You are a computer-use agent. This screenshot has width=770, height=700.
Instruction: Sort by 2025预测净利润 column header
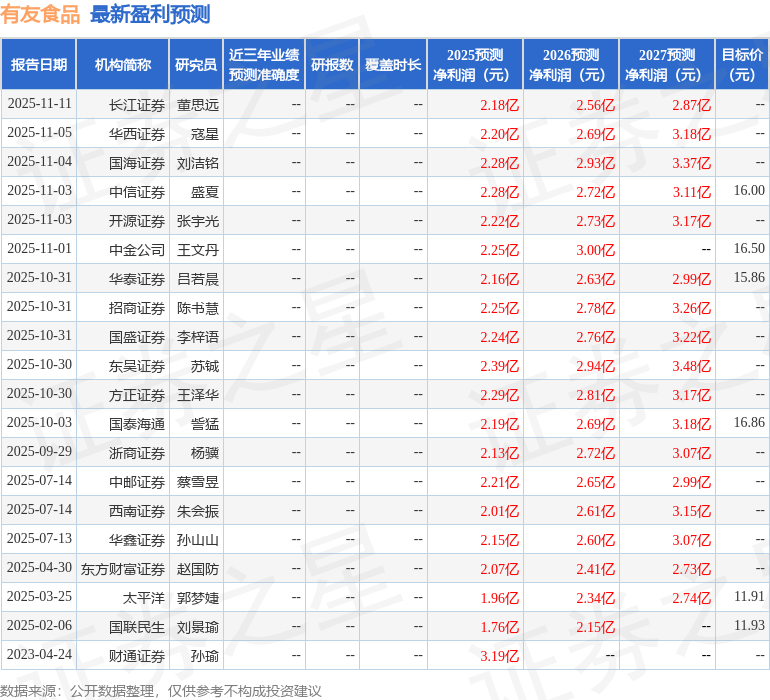tap(475, 65)
